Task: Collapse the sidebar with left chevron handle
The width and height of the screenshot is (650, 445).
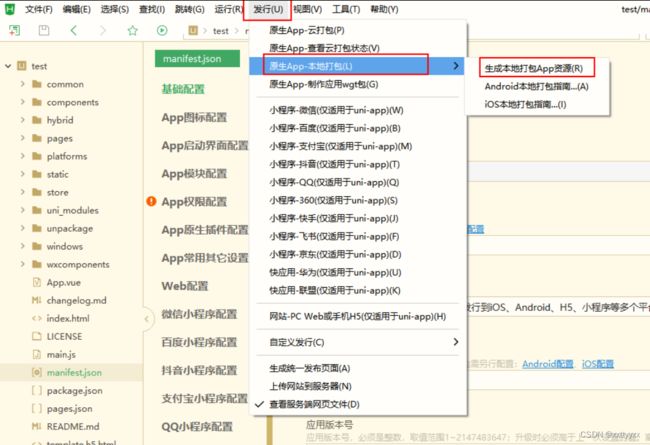Action: click(x=147, y=319)
